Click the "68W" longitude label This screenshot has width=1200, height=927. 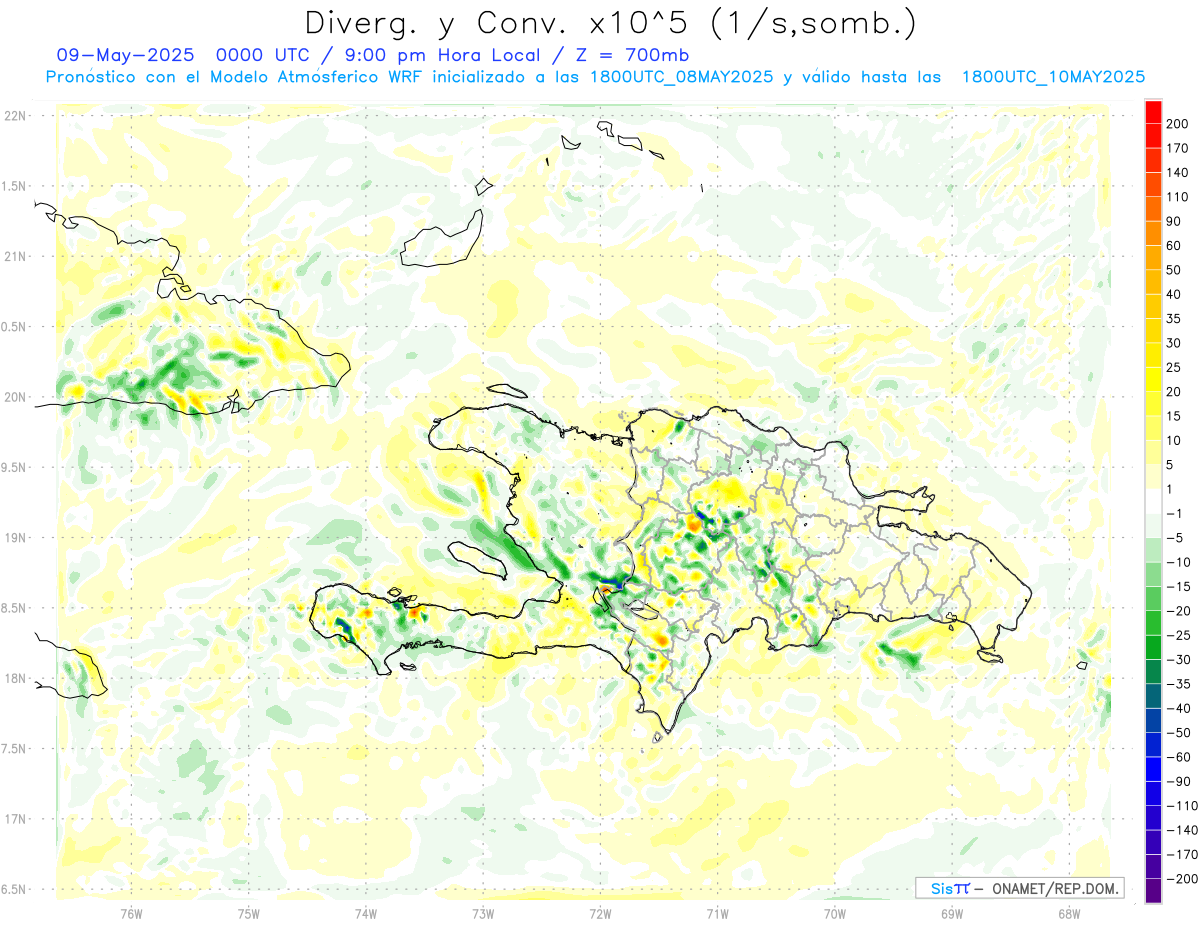[x=1069, y=913]
